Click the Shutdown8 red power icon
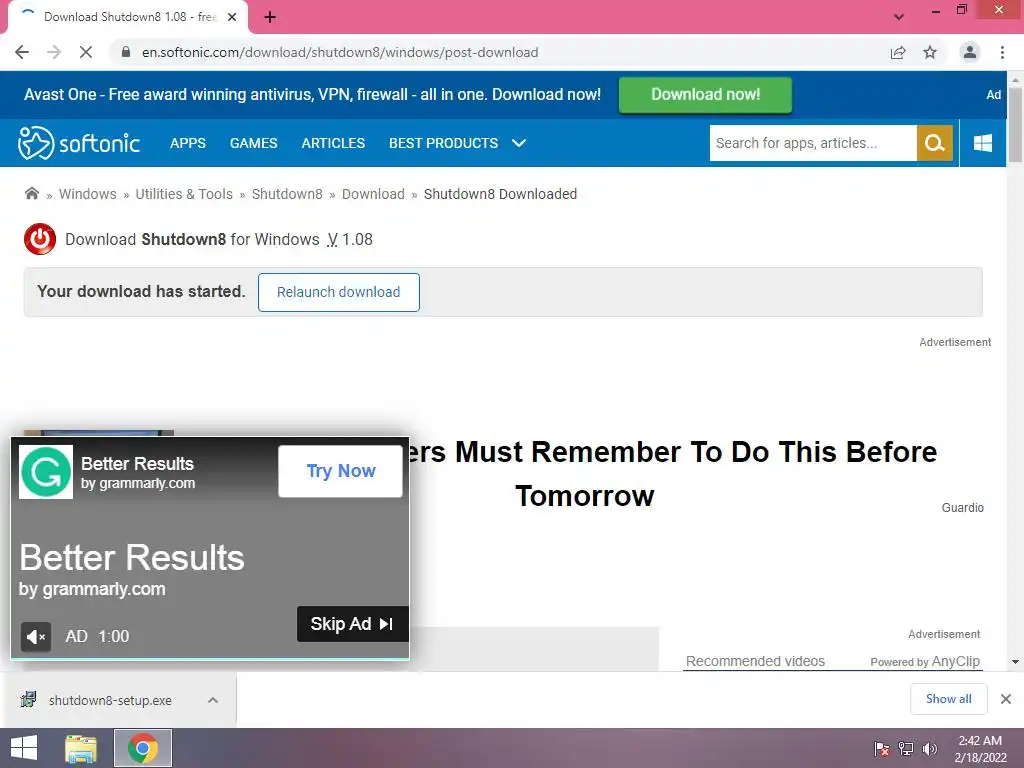The image size is (1024, 768). coord(40,239)
